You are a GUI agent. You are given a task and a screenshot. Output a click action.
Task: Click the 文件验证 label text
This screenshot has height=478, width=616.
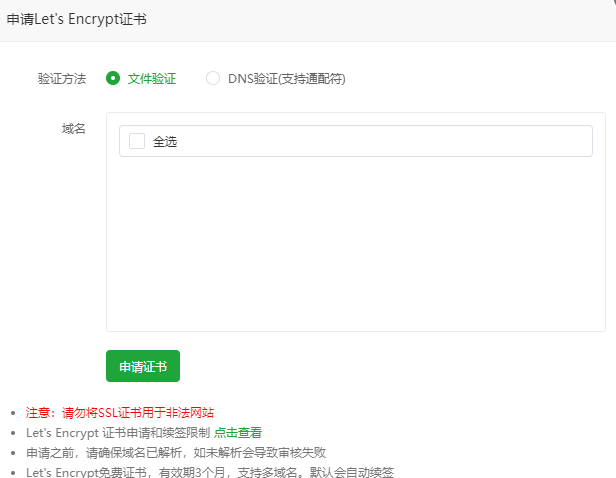[152, 79]
